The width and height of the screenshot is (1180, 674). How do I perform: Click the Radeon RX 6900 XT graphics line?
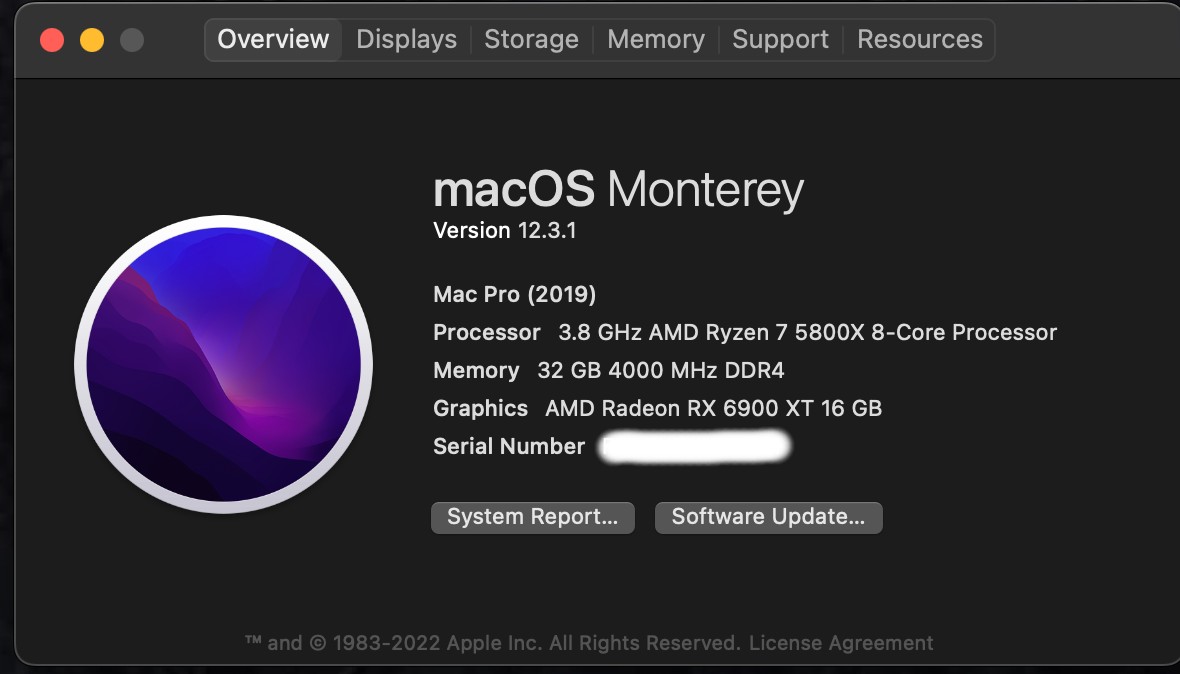[x=713, y=408]
